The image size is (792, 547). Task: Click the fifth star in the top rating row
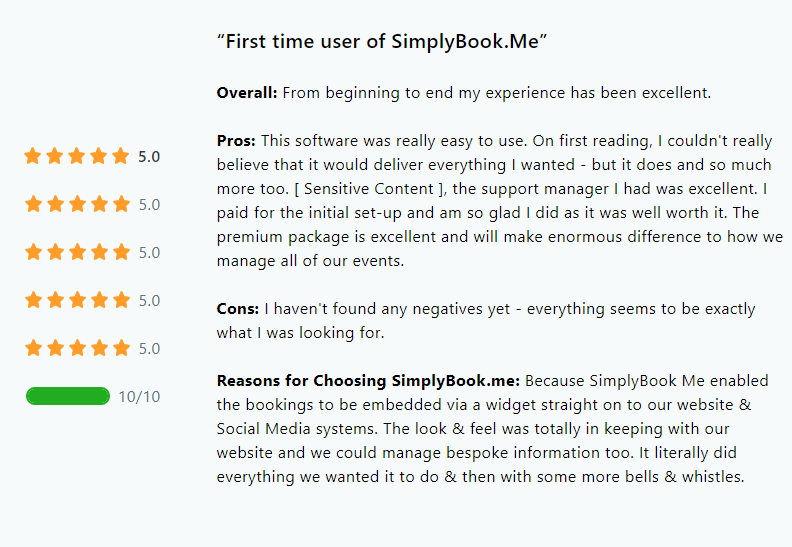tap(121, 156)
